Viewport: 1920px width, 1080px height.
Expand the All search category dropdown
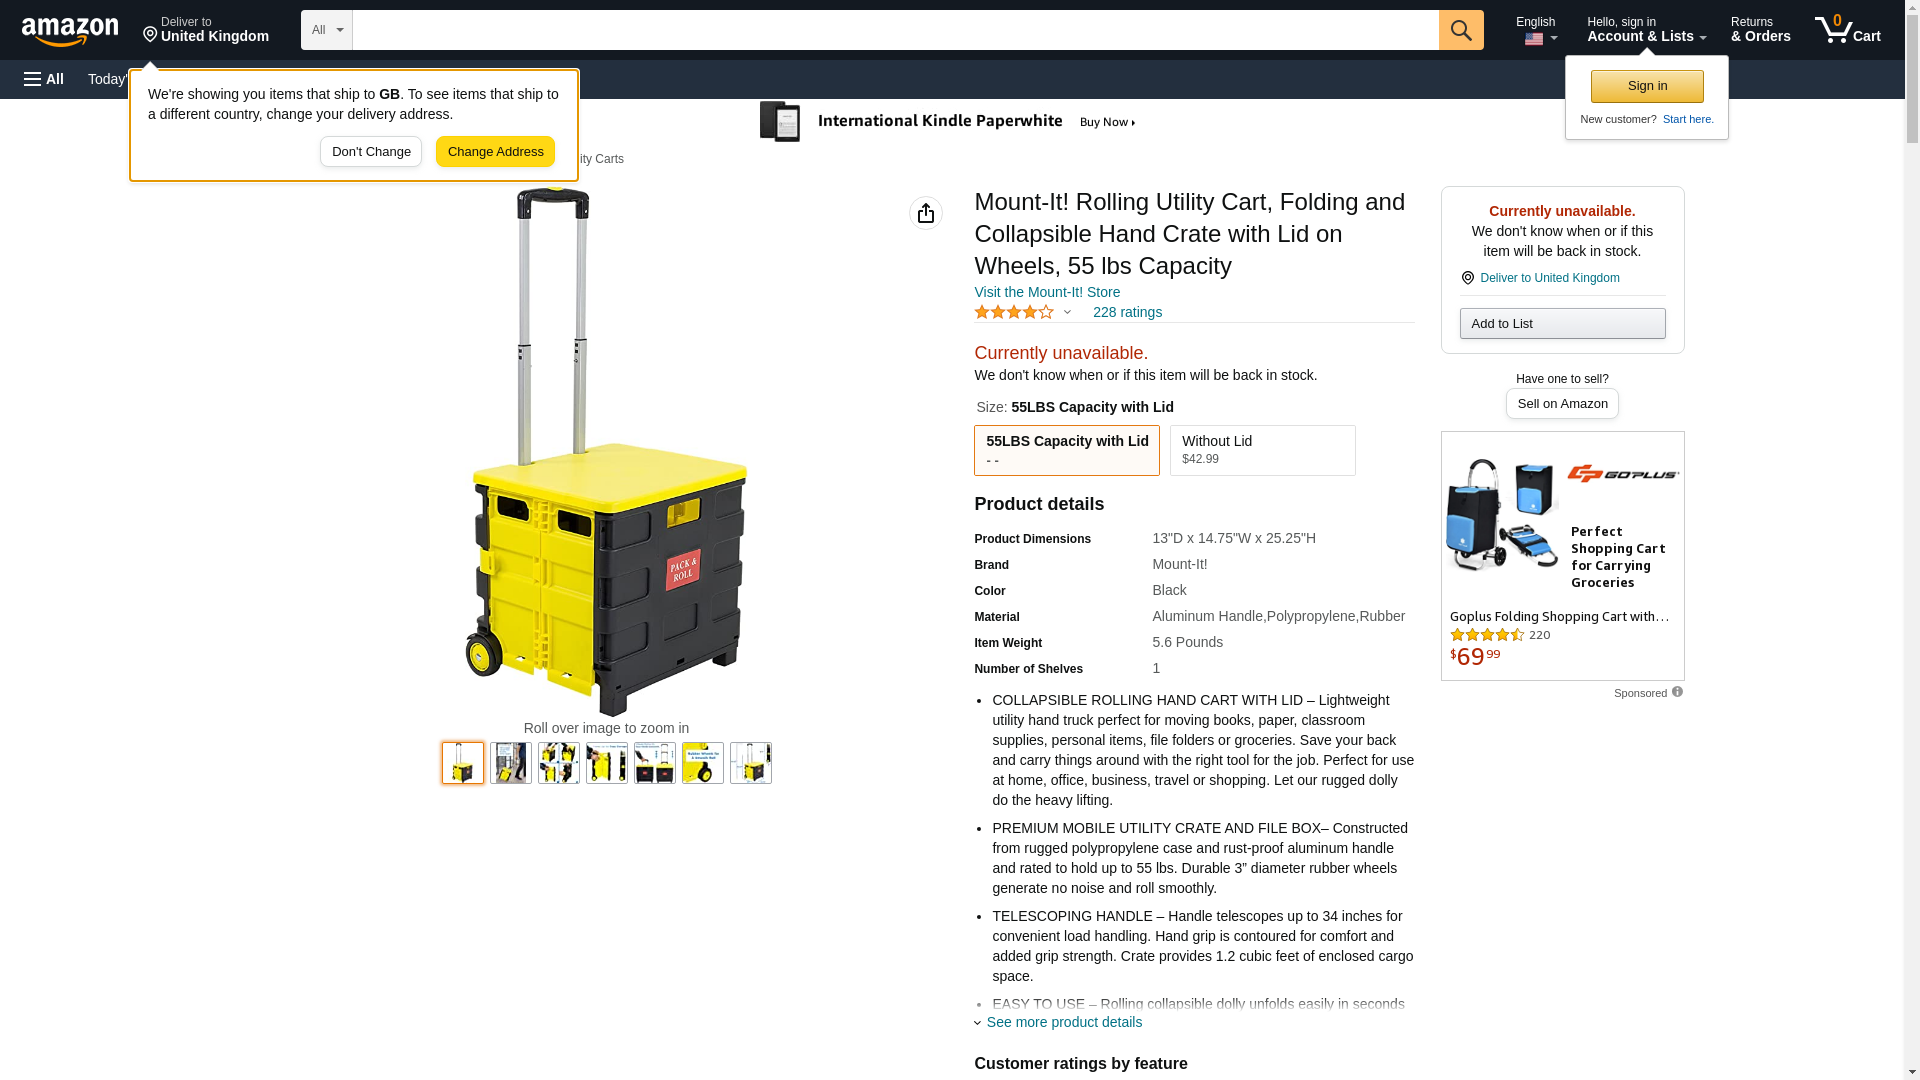tap(327, 30)
